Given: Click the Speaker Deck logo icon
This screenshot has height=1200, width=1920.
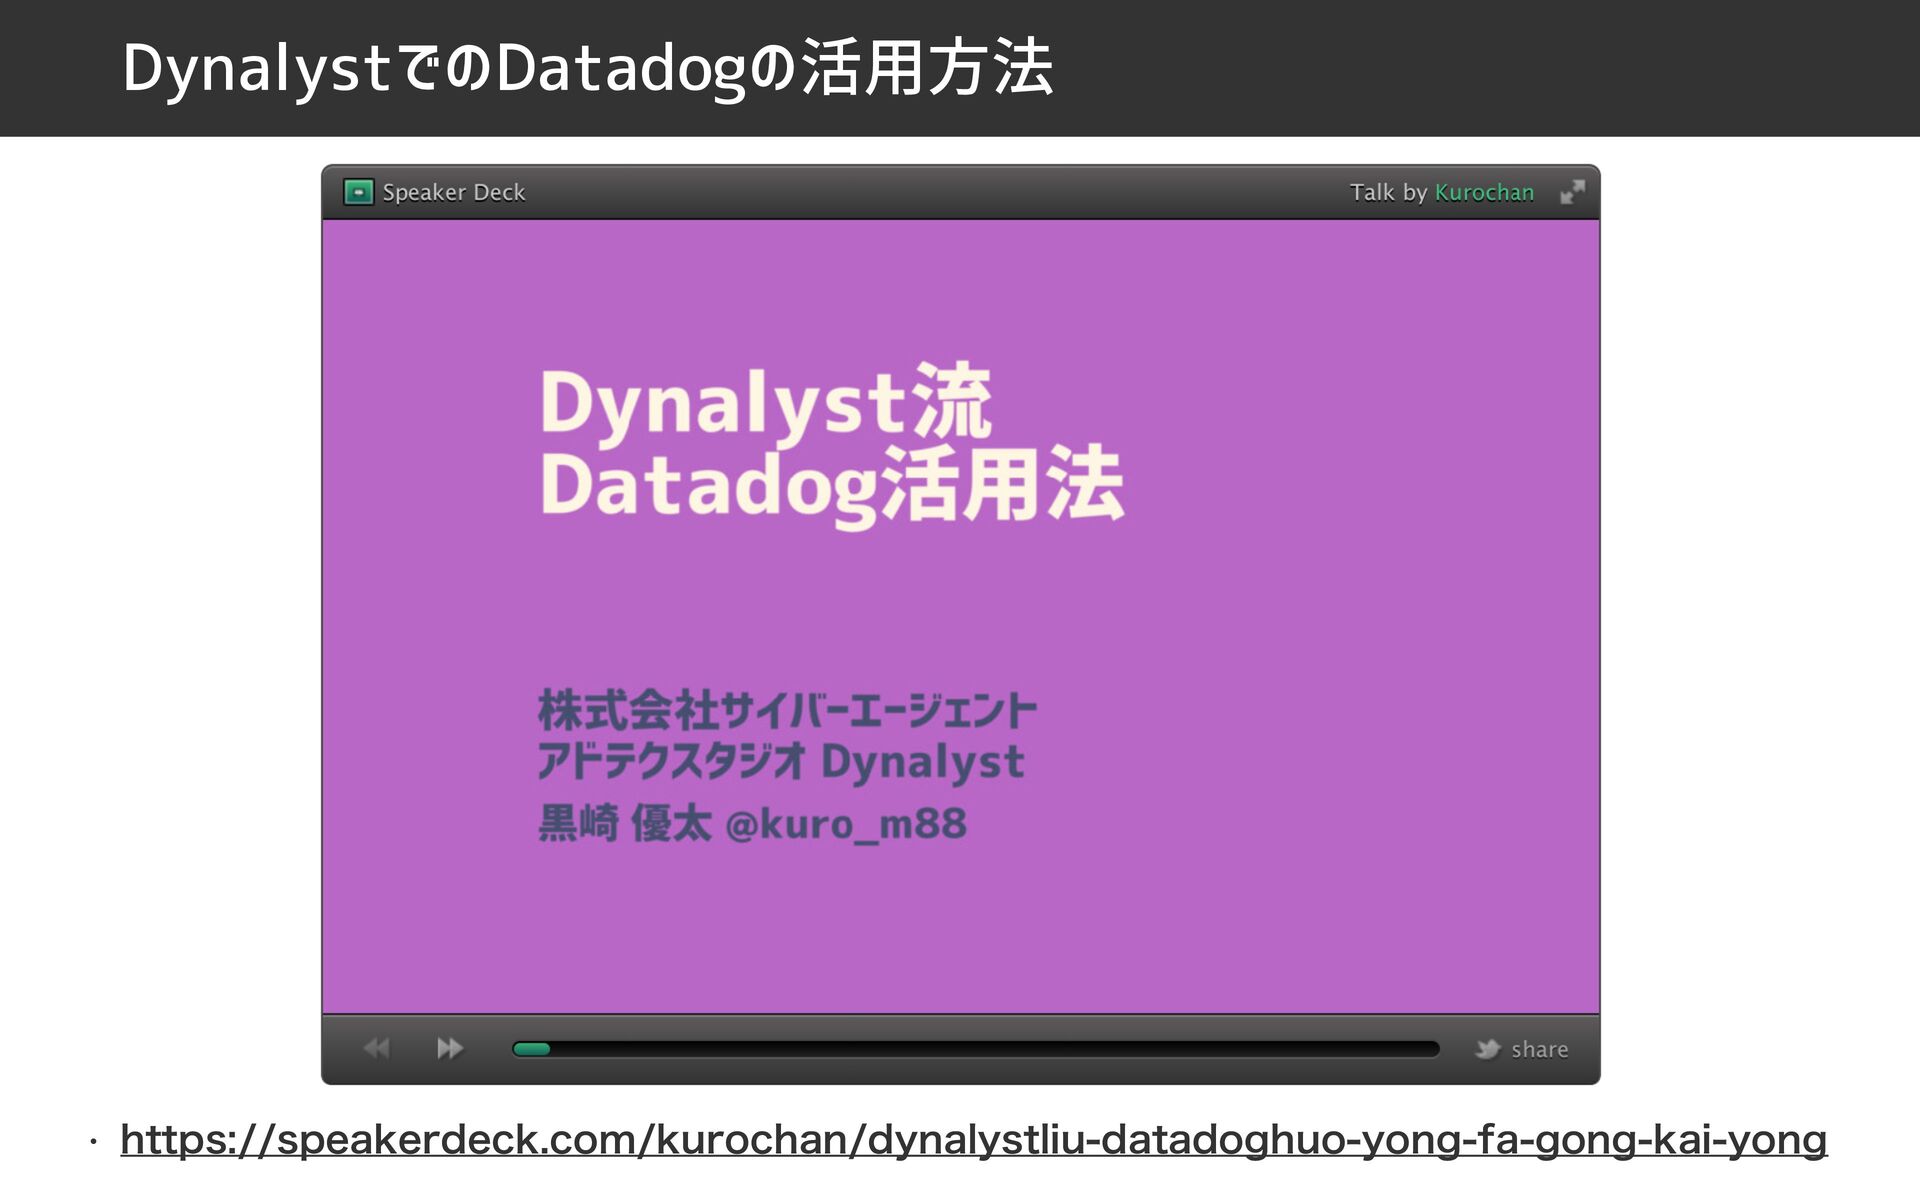Looking at the screenshot, I should [358, 192].
